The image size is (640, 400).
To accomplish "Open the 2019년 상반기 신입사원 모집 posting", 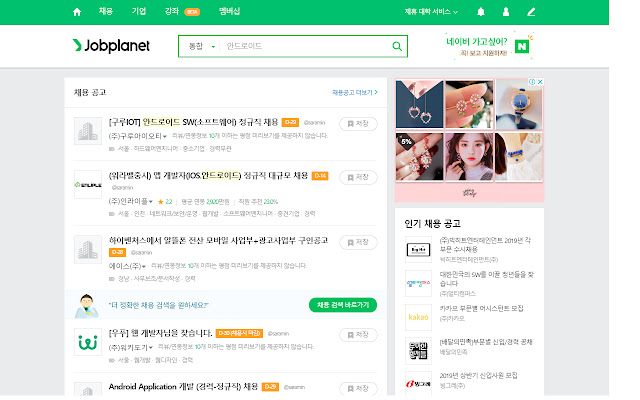I will (478, 376).
